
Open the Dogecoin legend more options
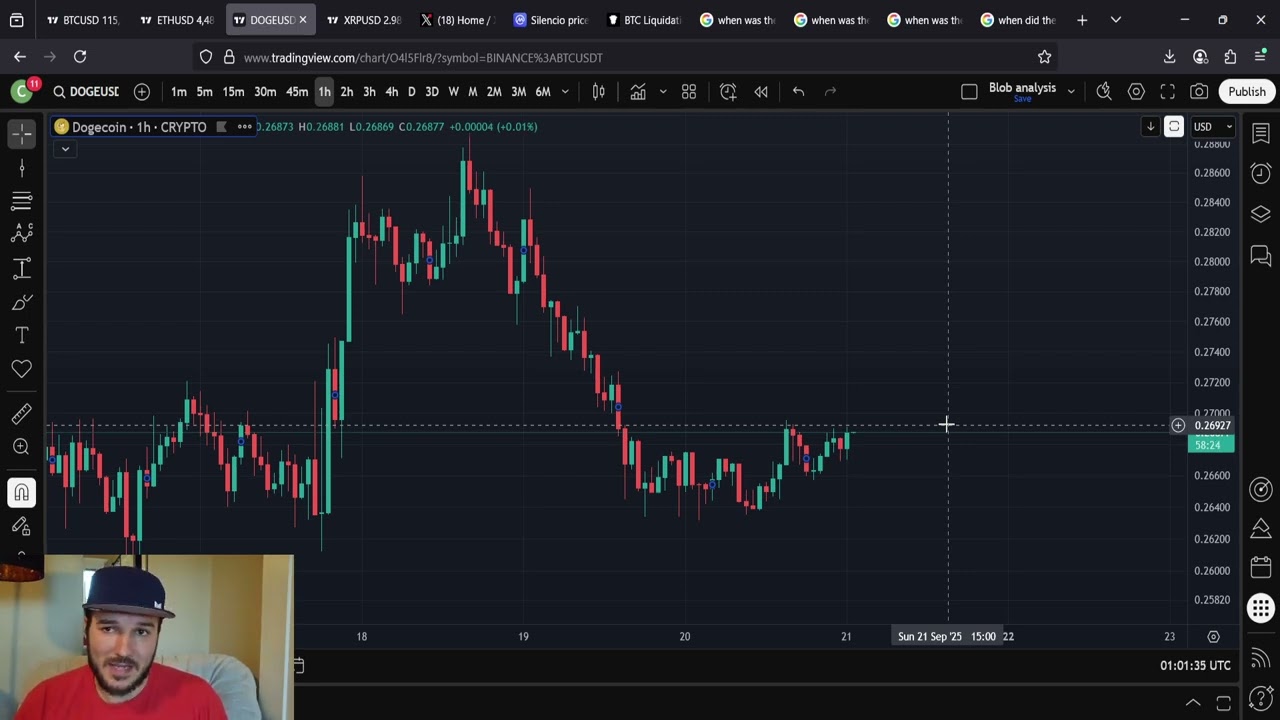(x=244, y=127)
